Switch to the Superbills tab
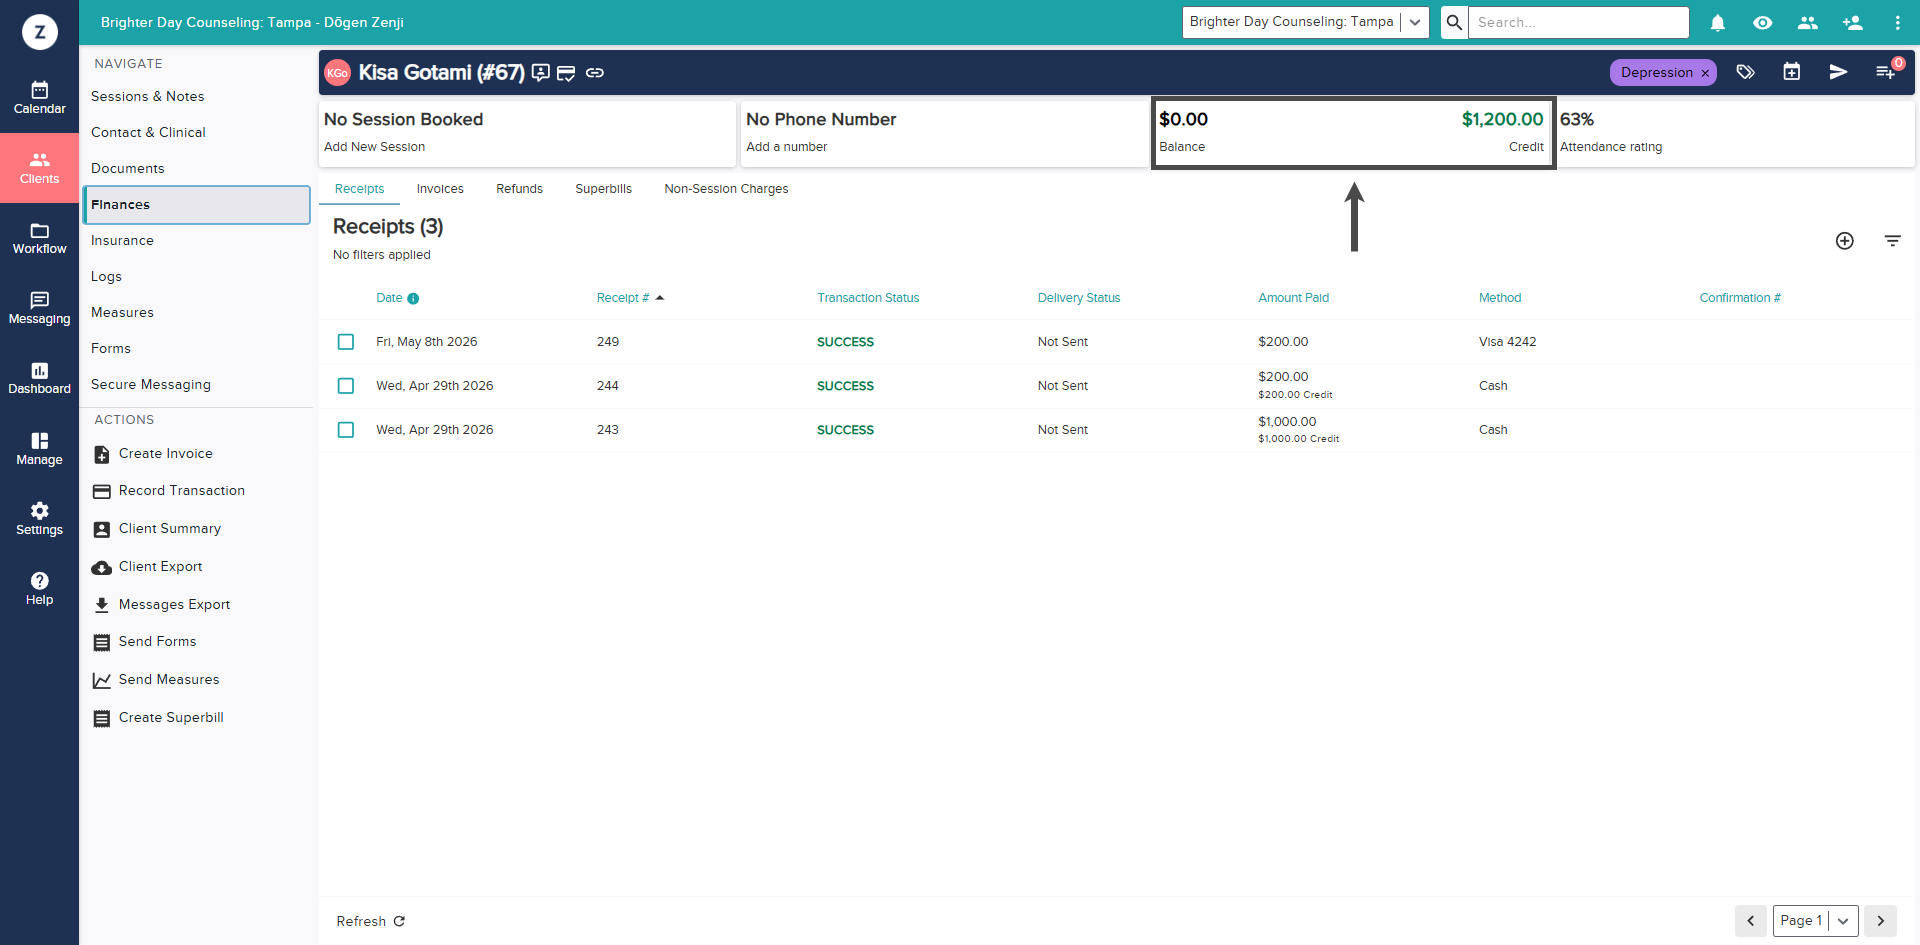Screen dimensions: 1920x945 pos(603,189)
